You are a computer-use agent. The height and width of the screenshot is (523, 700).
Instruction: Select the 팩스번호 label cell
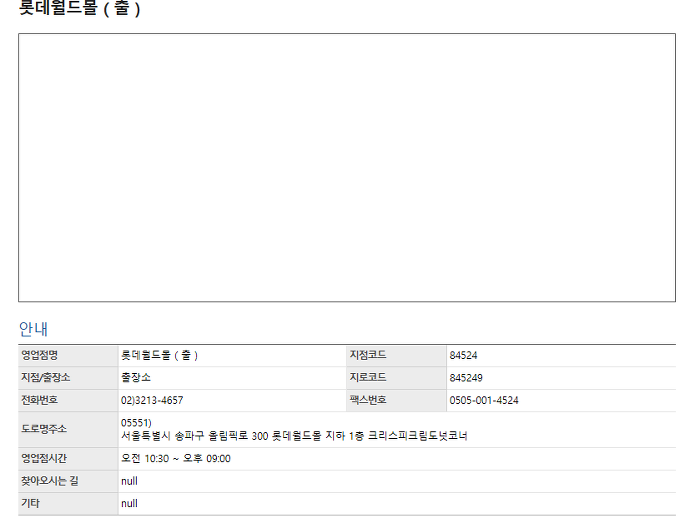[396, 400]
